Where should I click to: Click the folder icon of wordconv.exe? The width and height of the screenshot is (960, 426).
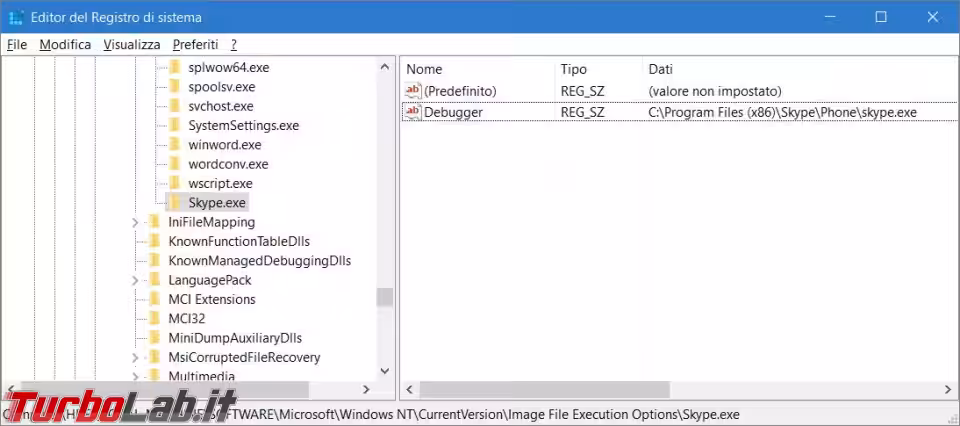174,164
